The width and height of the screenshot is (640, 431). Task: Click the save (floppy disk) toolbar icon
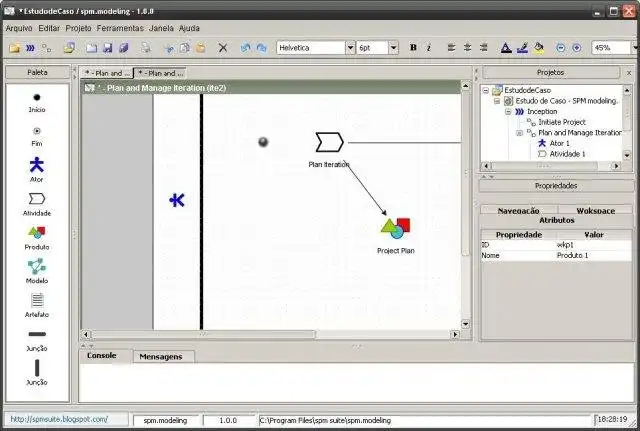pyautogui.click(x=108, y=48)
